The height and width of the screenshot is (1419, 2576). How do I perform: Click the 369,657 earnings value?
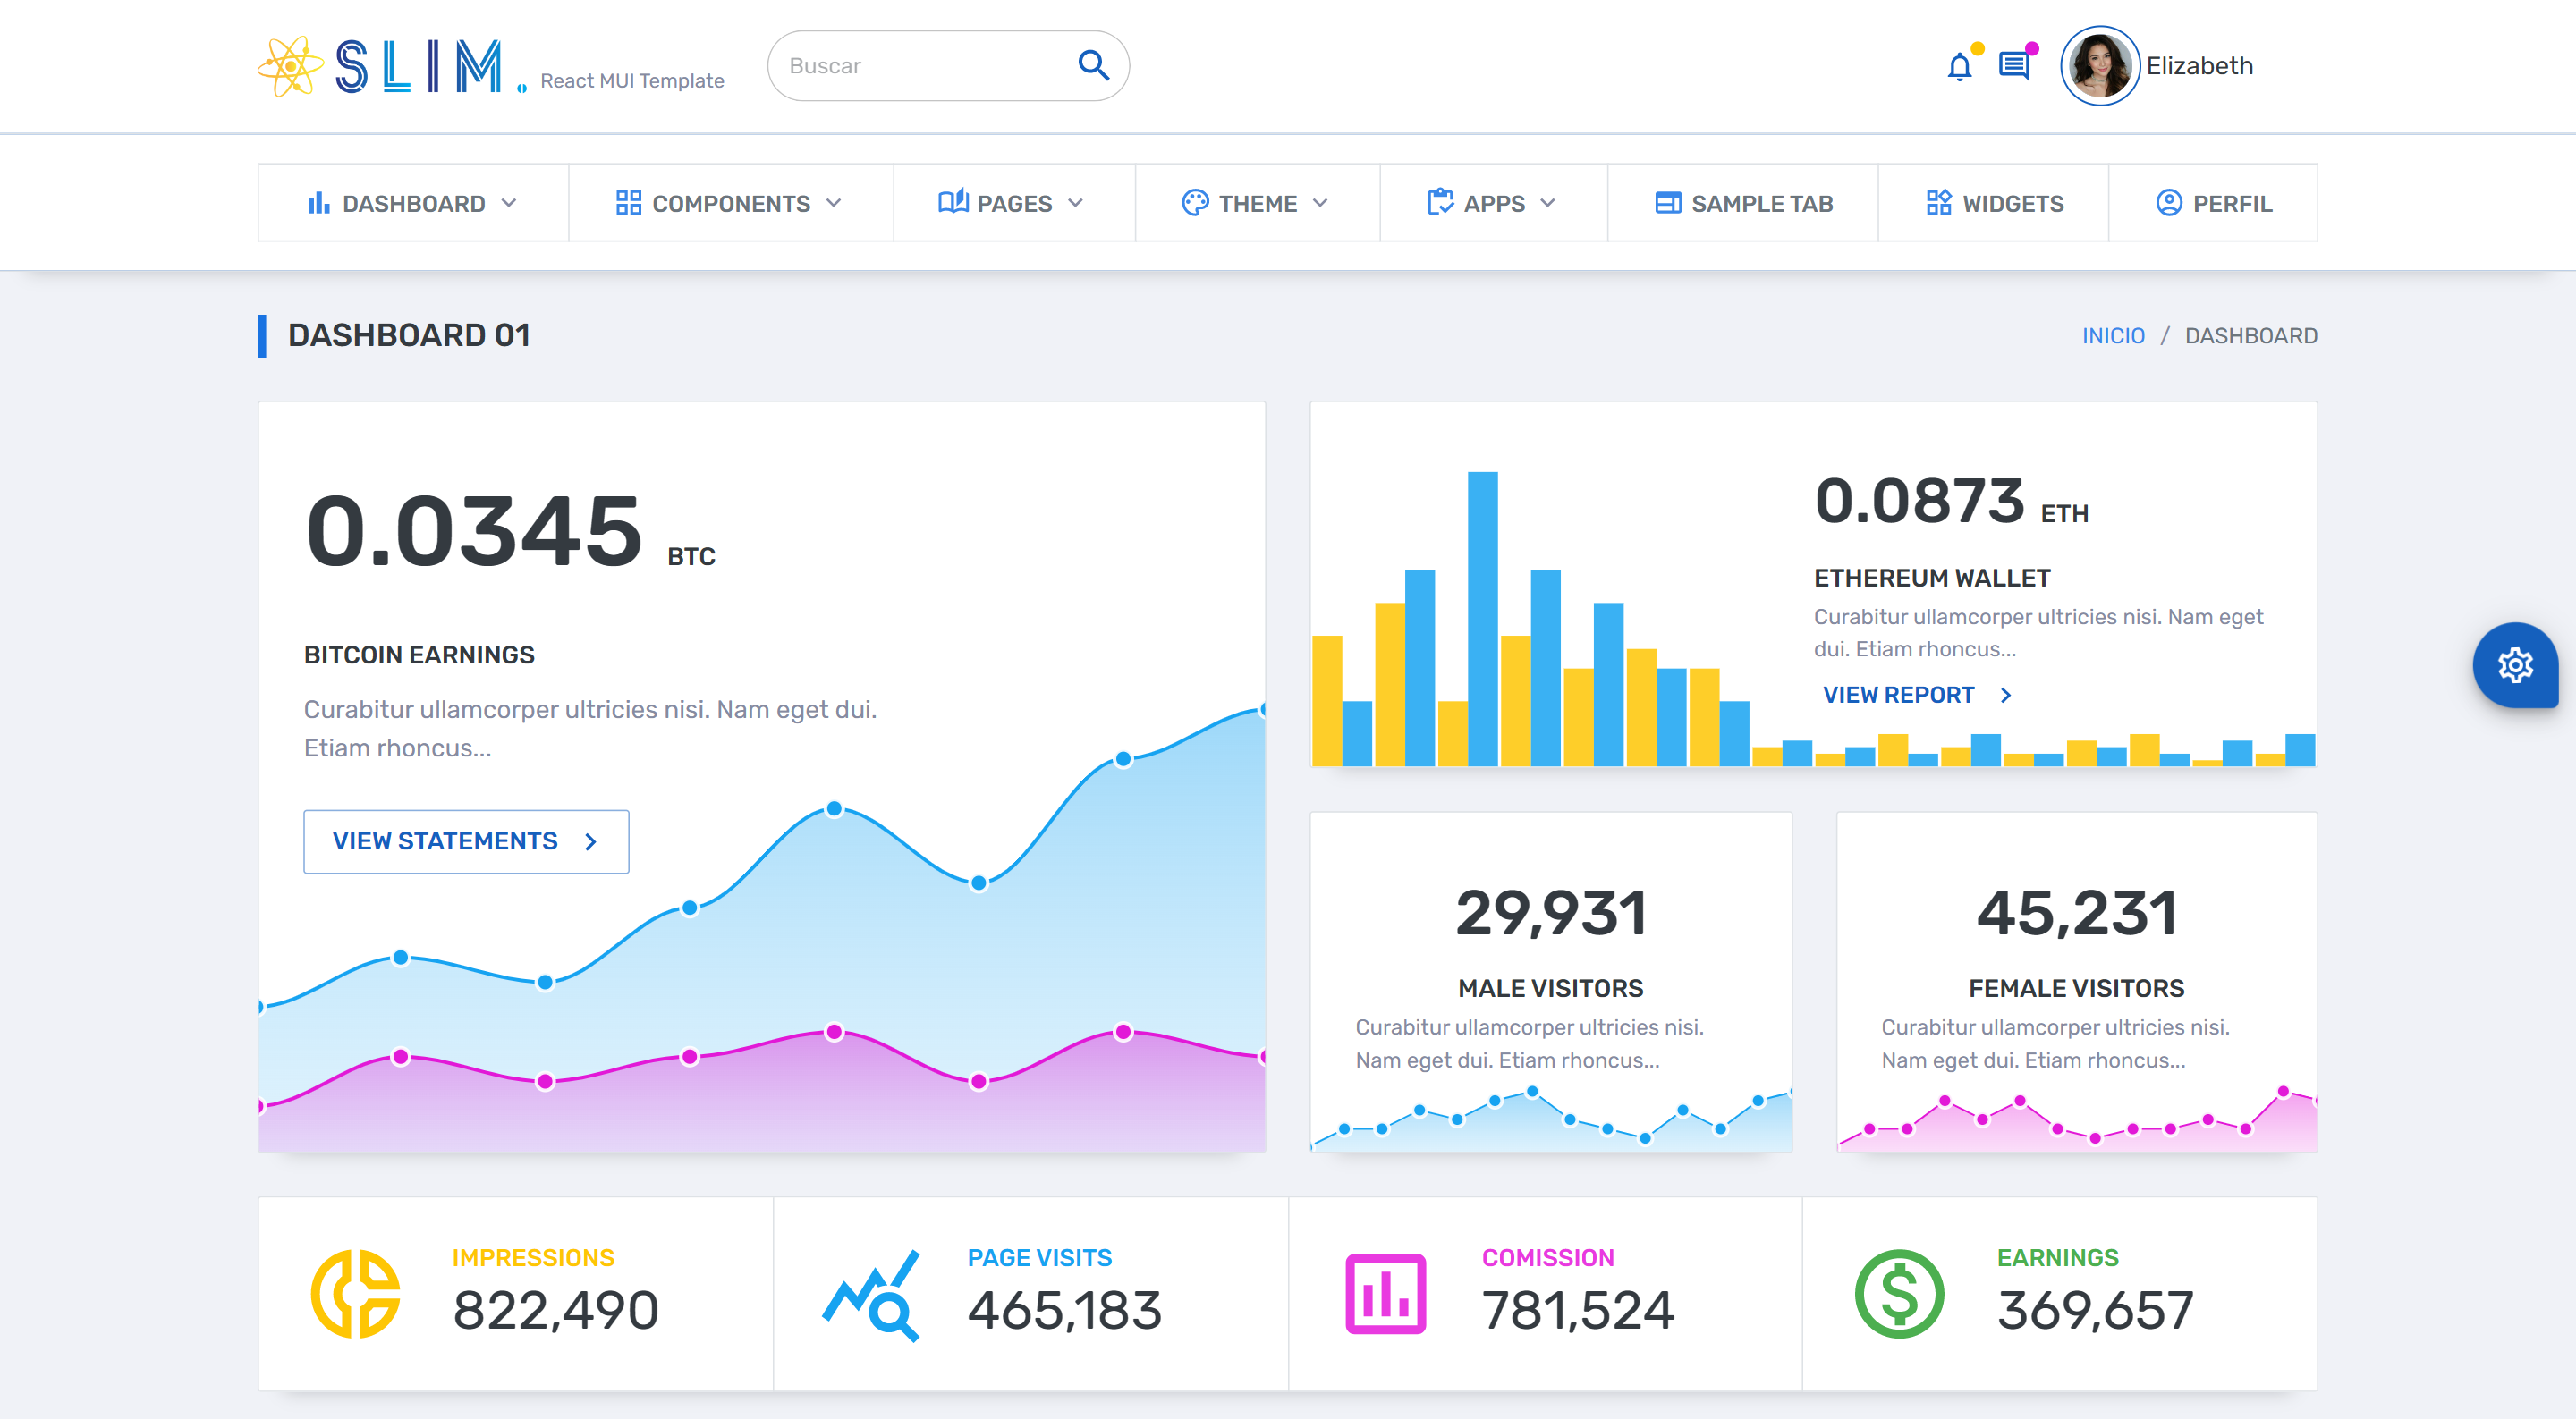pyautogui.click(x=2096, y=1311)
